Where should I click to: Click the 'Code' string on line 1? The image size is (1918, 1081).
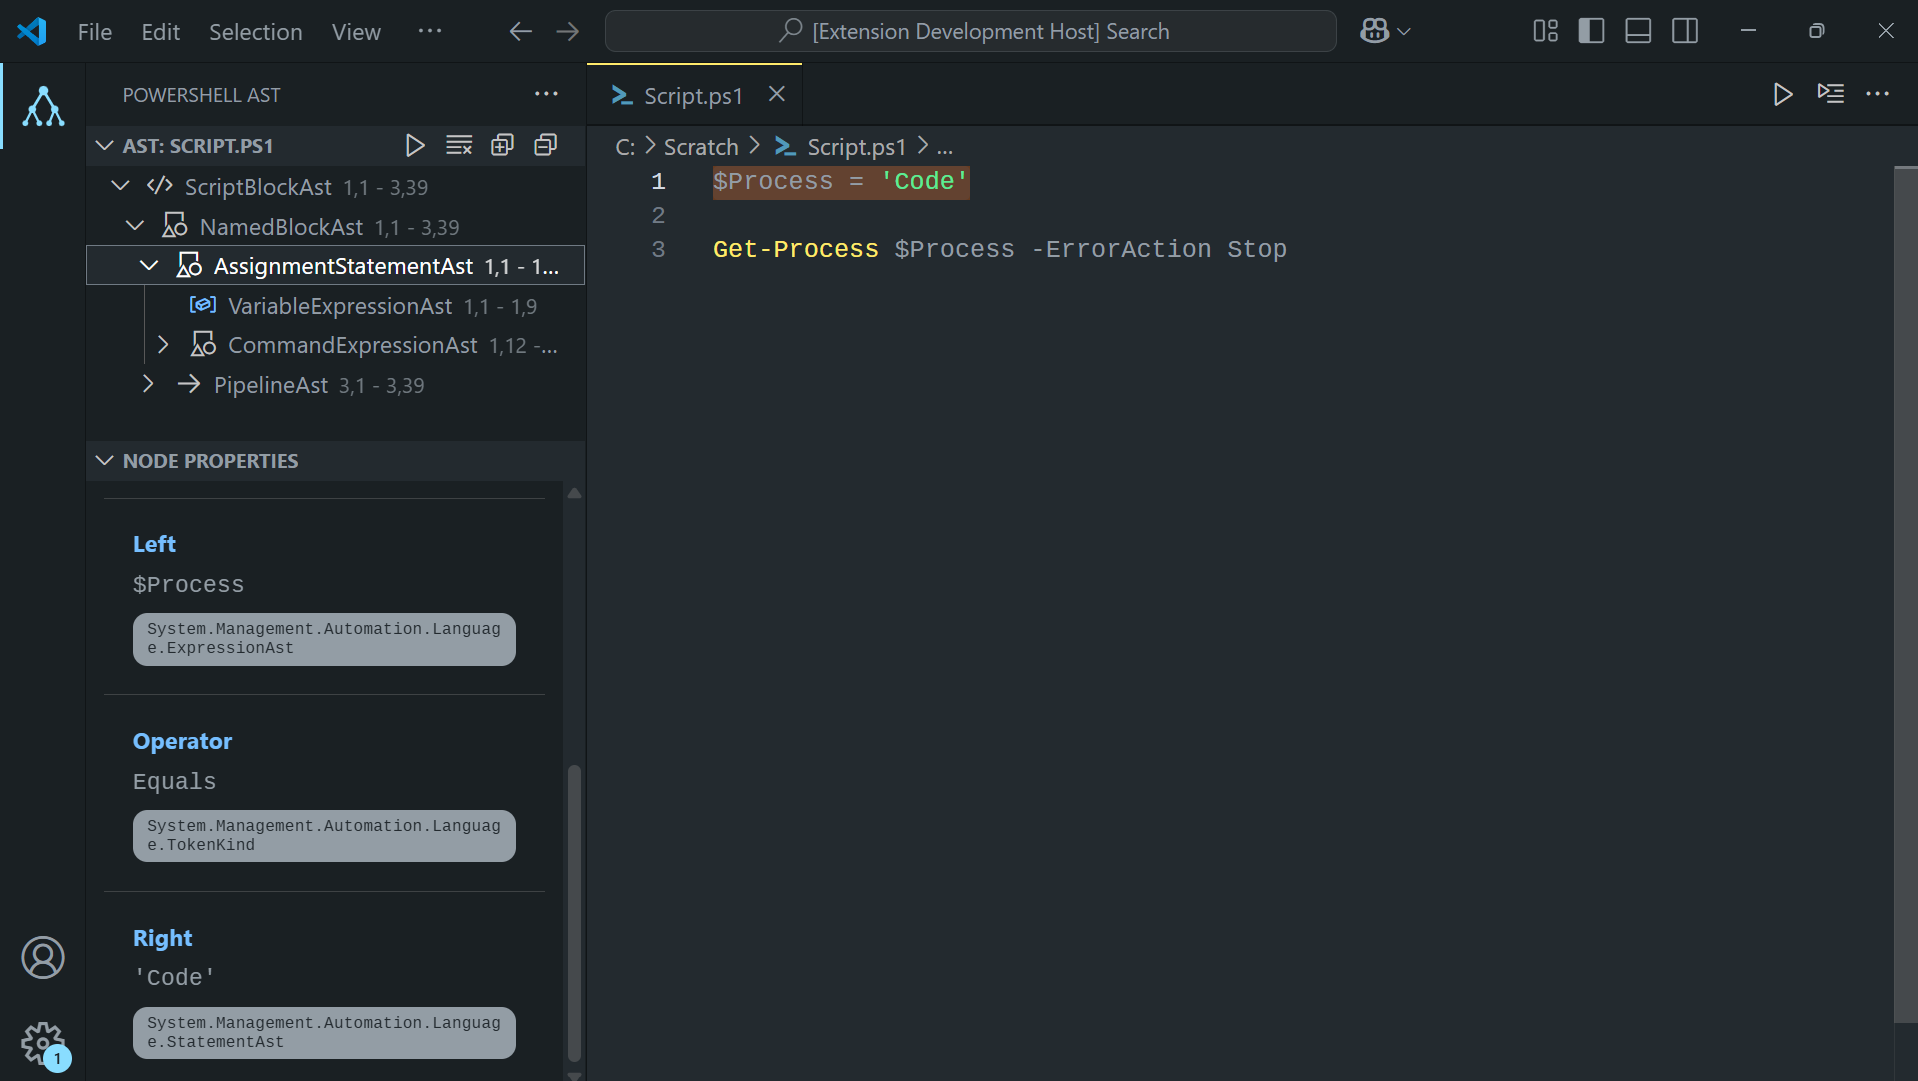(924, 181)
